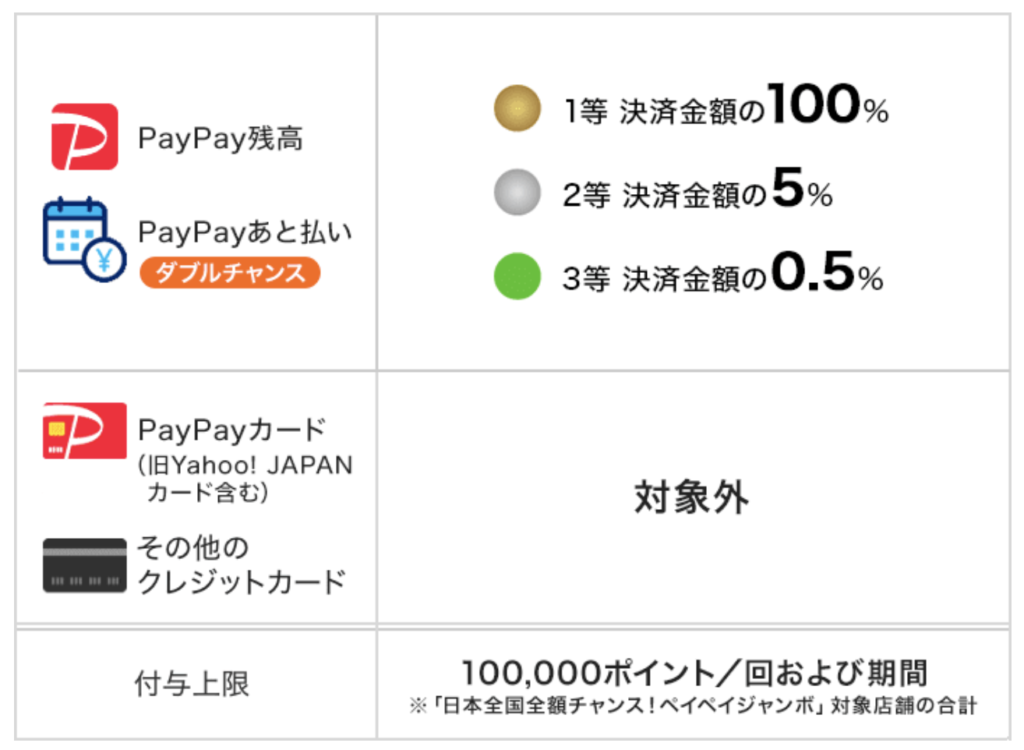Screen dimensions: 1024x750
Task: Click the orange ダブルチャンス badge
Action: (x=230, y=272)
